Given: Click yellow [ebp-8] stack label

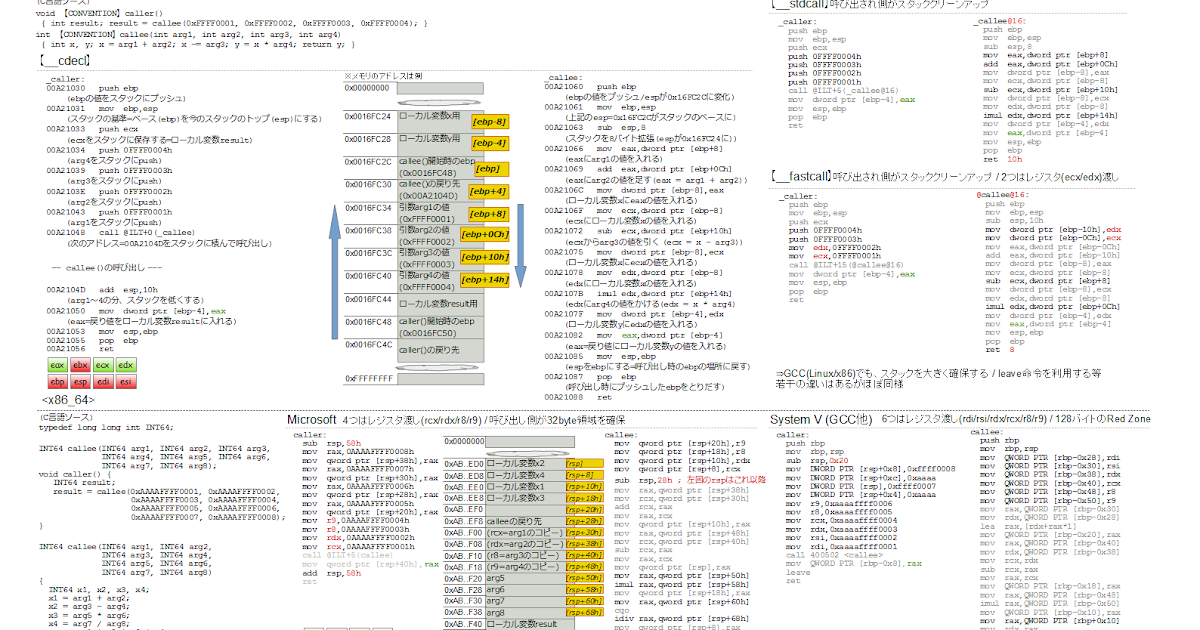Looking at the screenshot, I should [491, 121].
